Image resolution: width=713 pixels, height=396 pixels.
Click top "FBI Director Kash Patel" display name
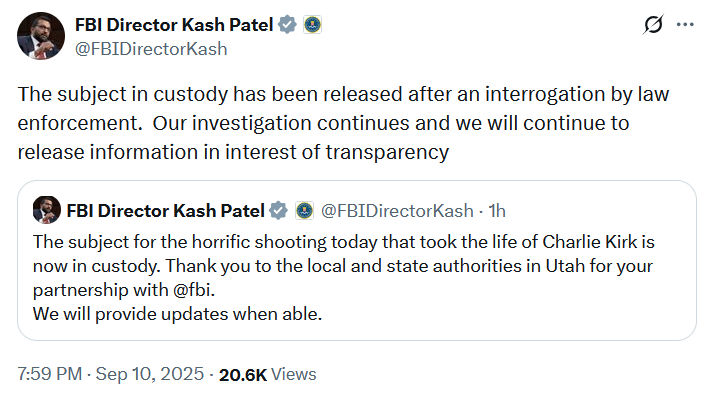(174, 25)
